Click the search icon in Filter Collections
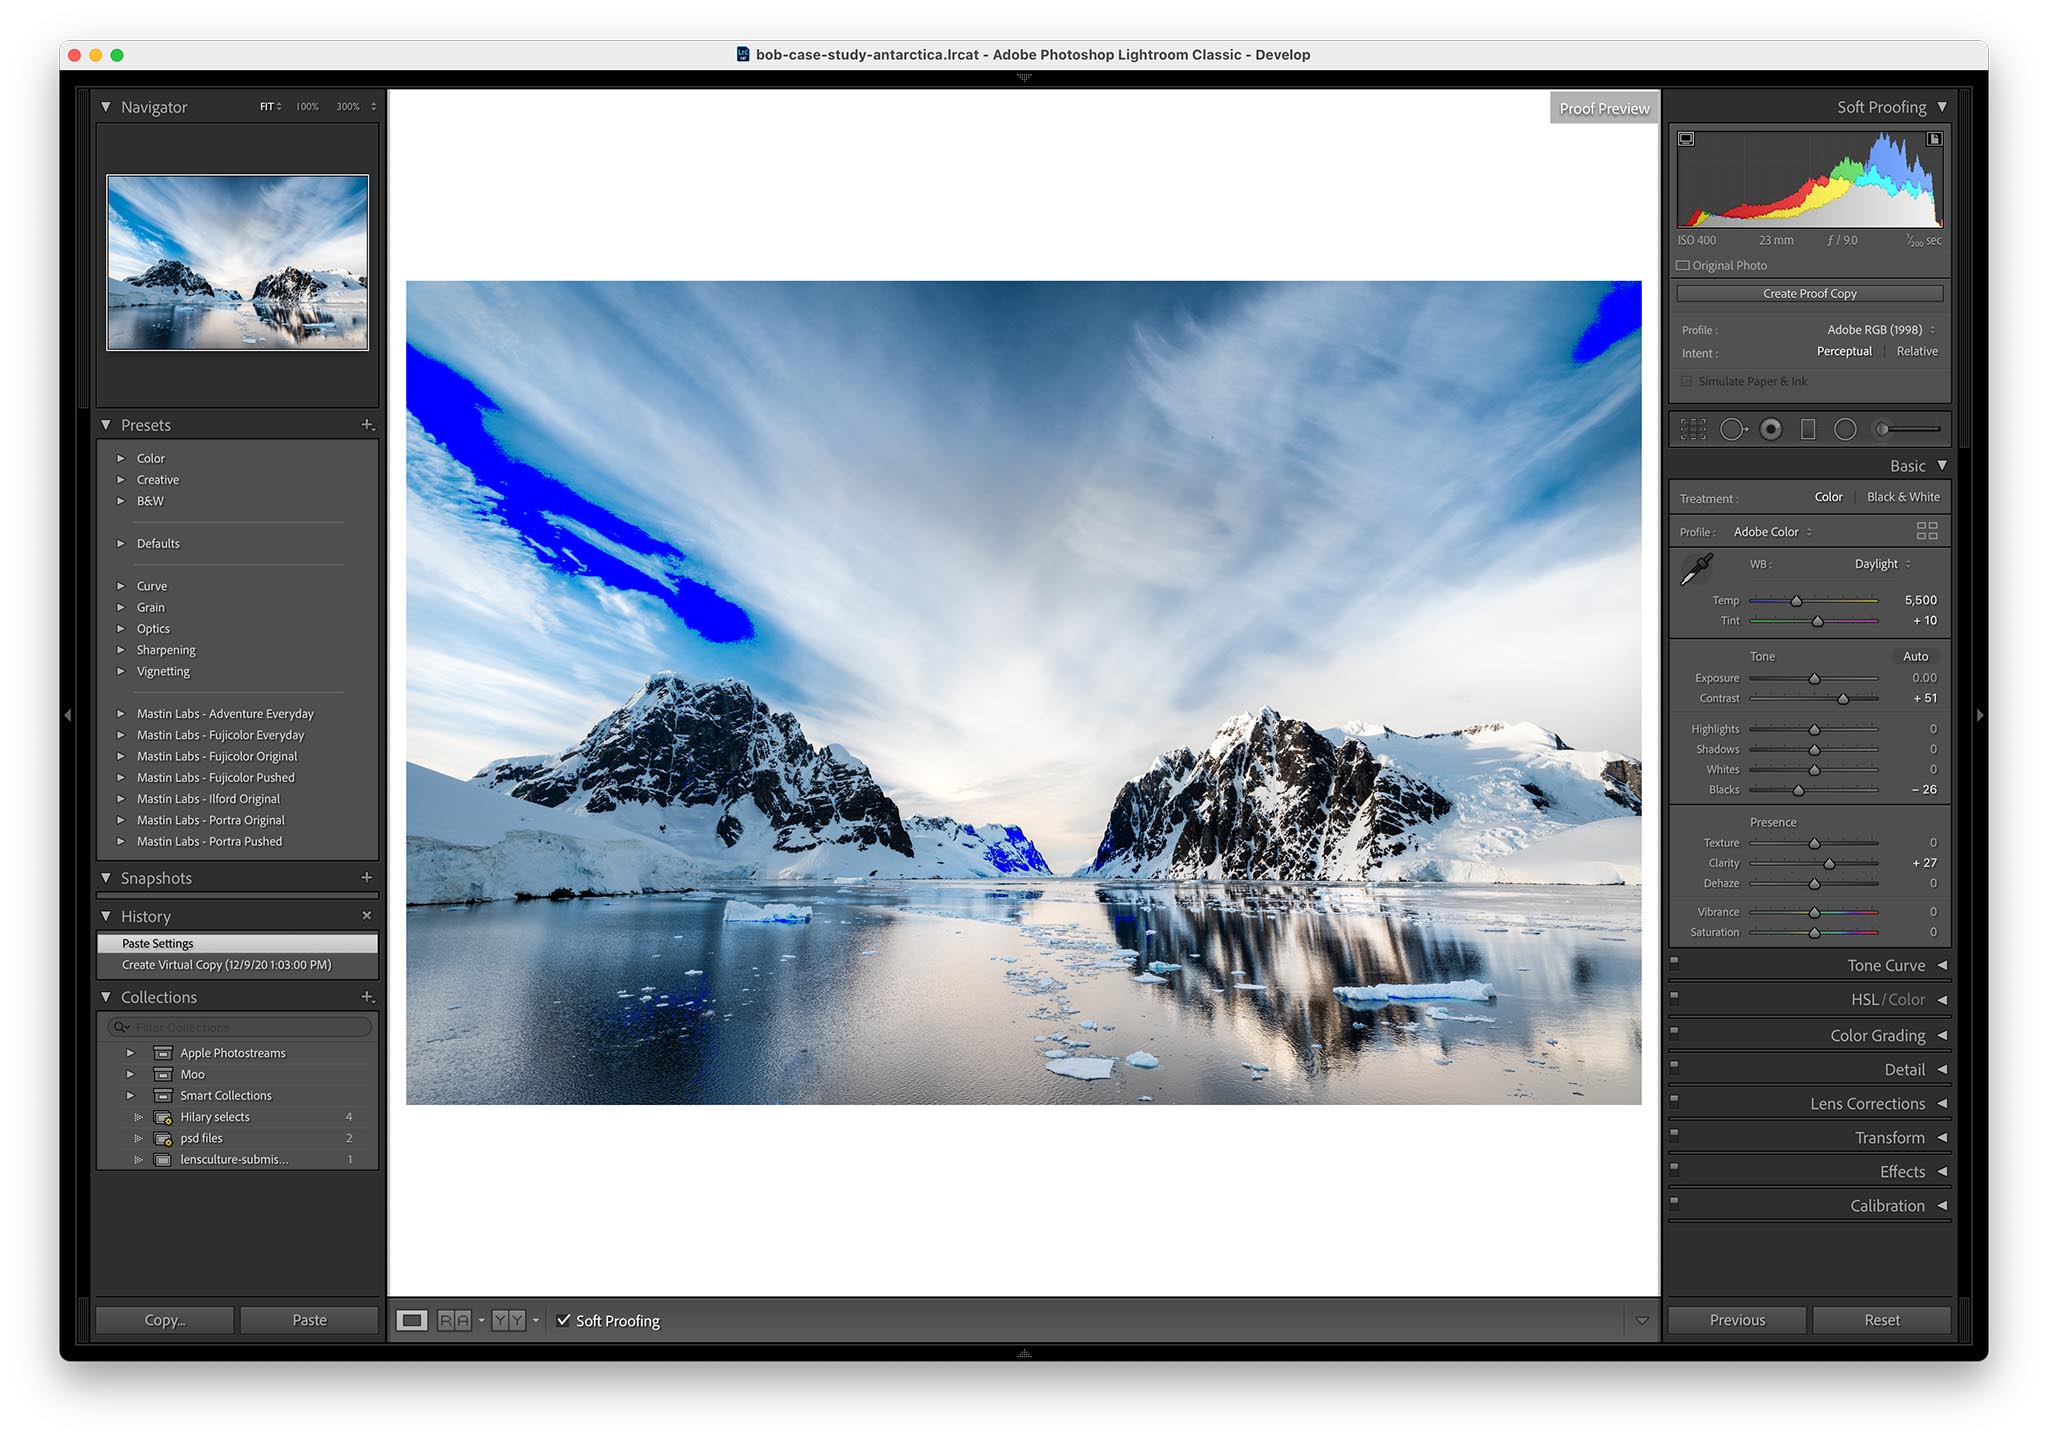The width and height of the screenshot is (2048, 1440). click(121, 1027)
